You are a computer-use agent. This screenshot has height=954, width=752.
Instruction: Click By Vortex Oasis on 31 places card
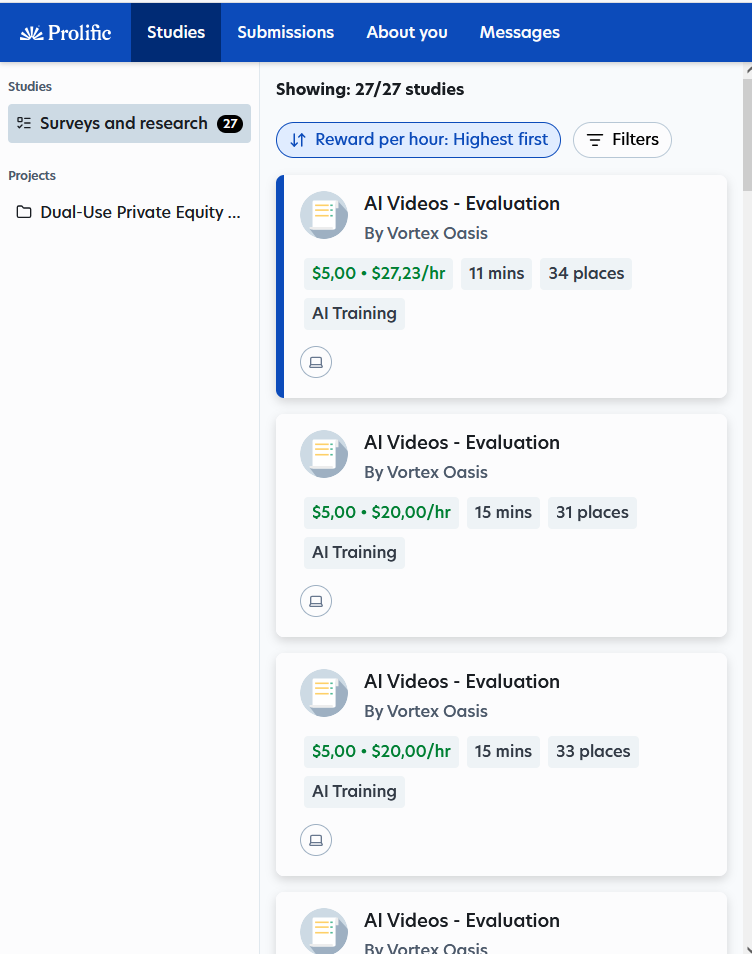click(426, 473)
